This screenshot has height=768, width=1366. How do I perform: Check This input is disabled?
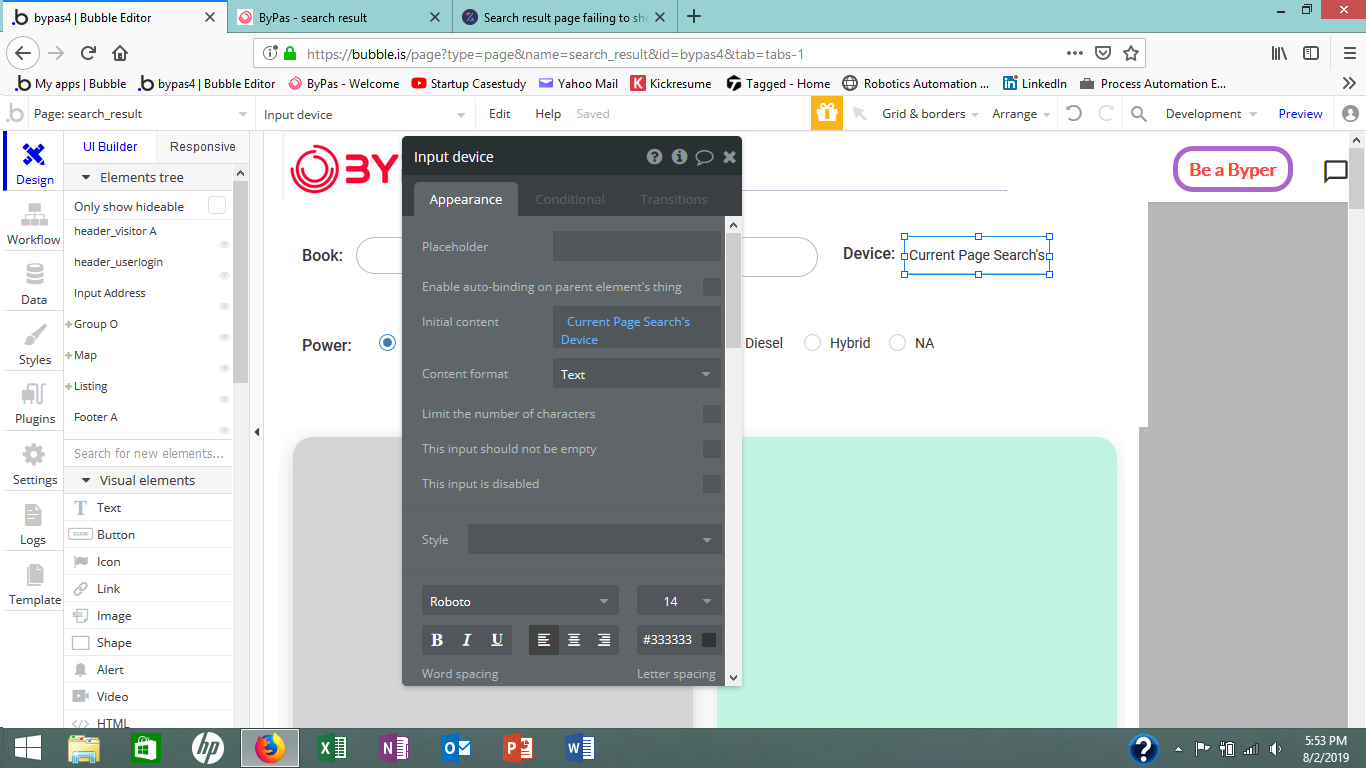(x=712, y=484)
